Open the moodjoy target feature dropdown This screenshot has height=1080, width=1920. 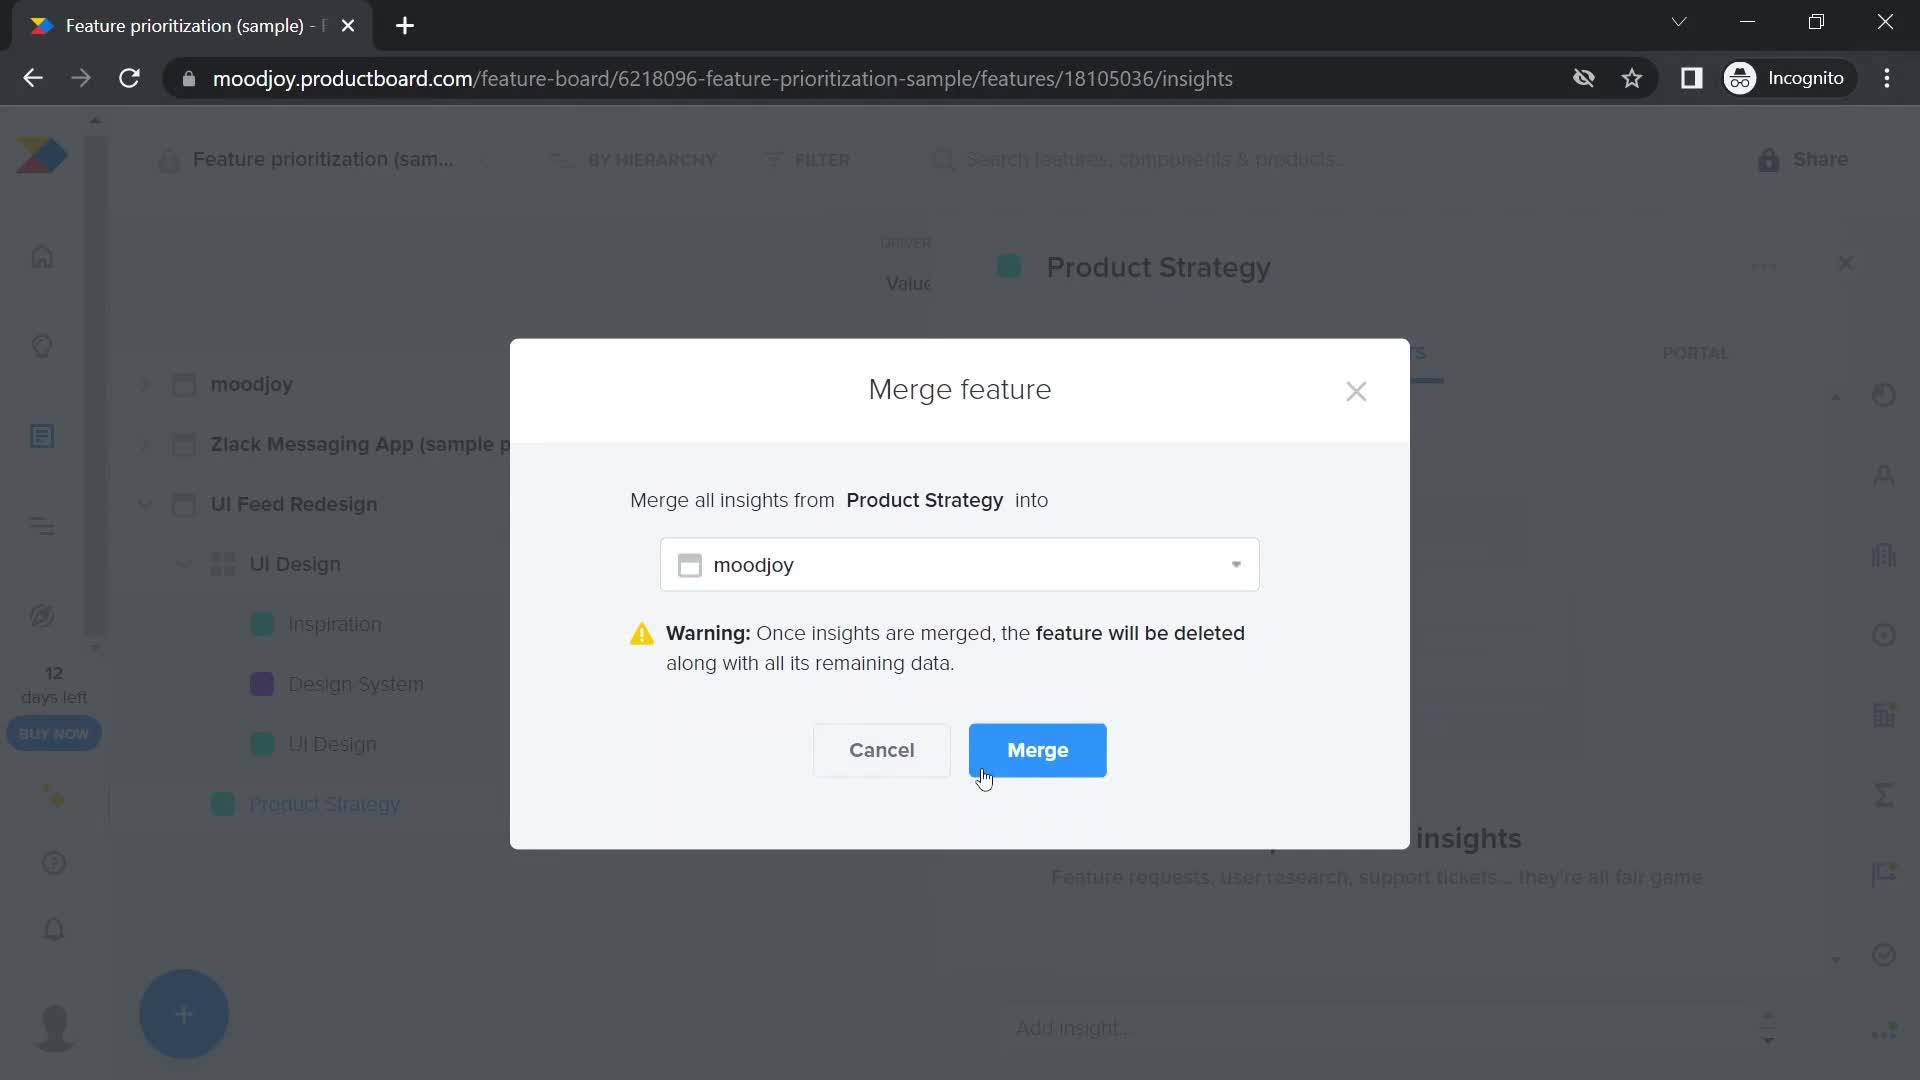(959, 565)
